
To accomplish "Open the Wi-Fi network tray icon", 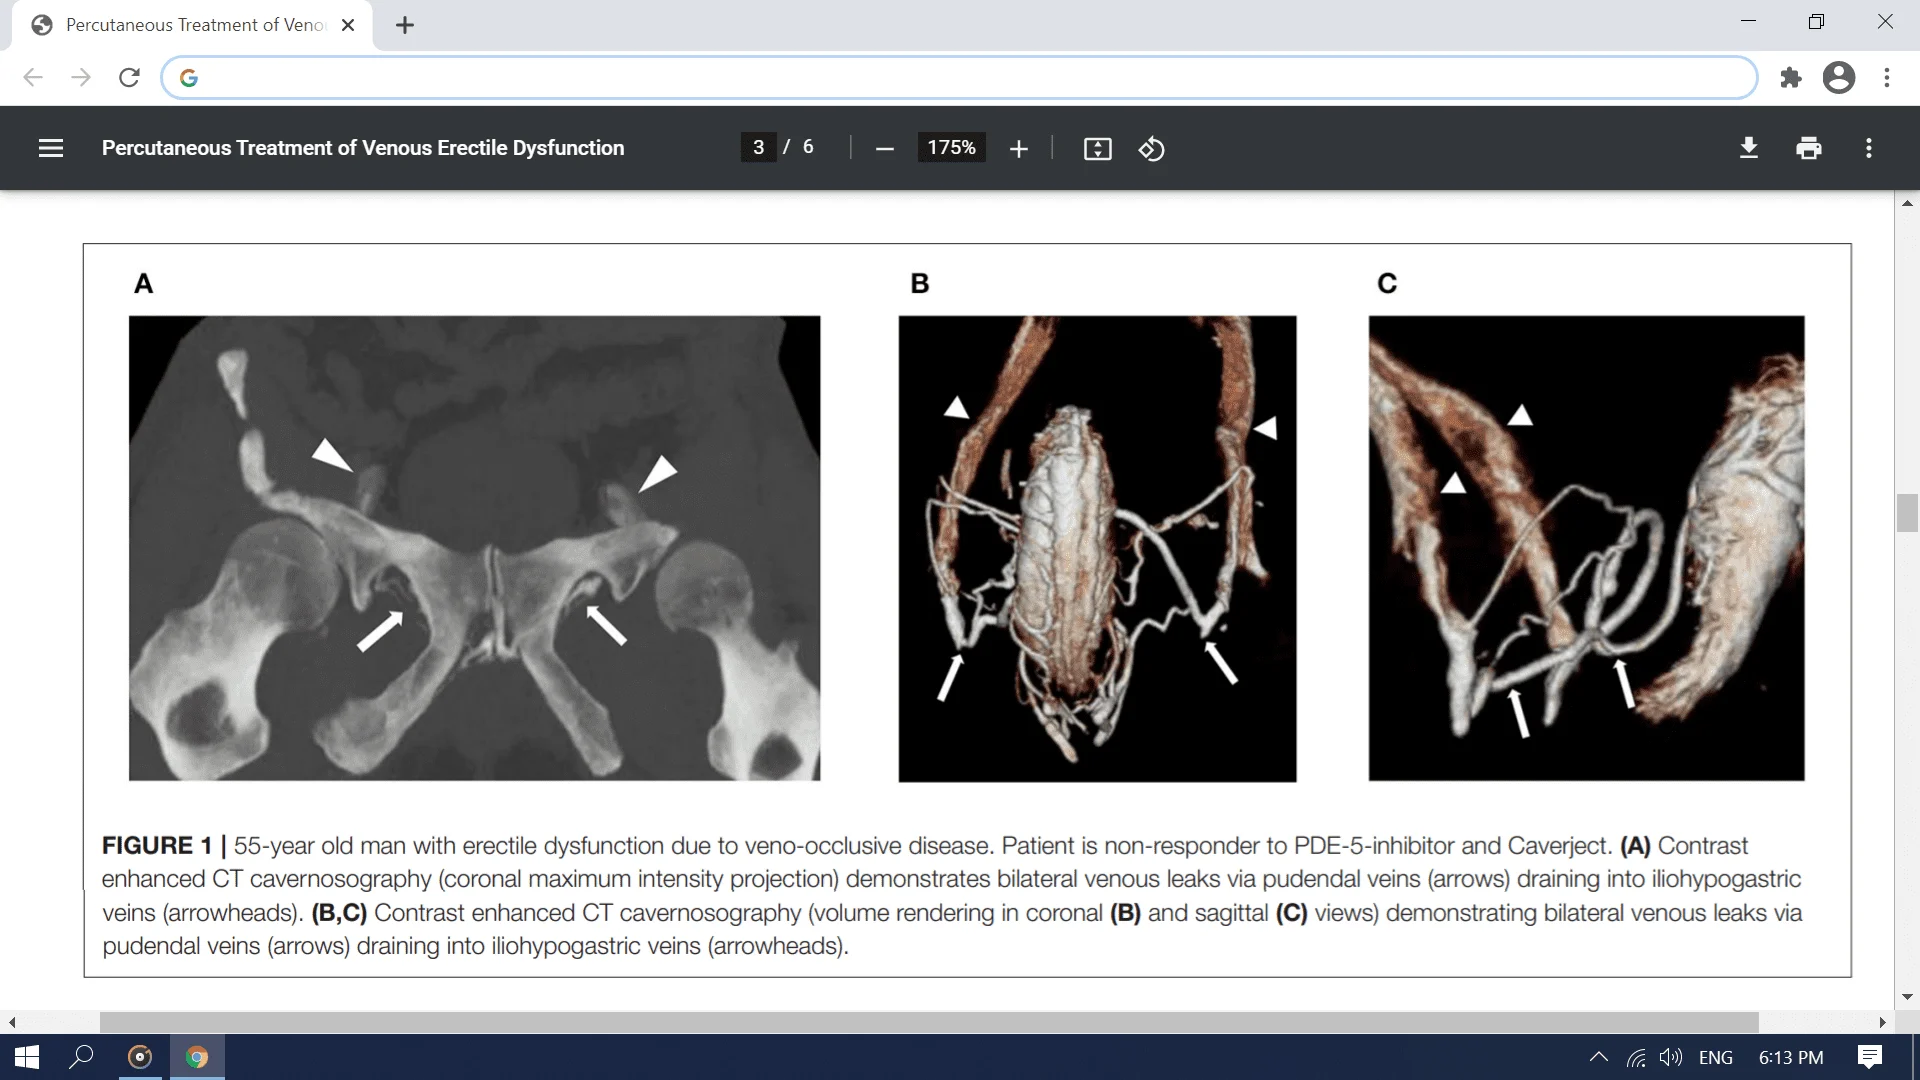I will (x=1636, y=1057).
